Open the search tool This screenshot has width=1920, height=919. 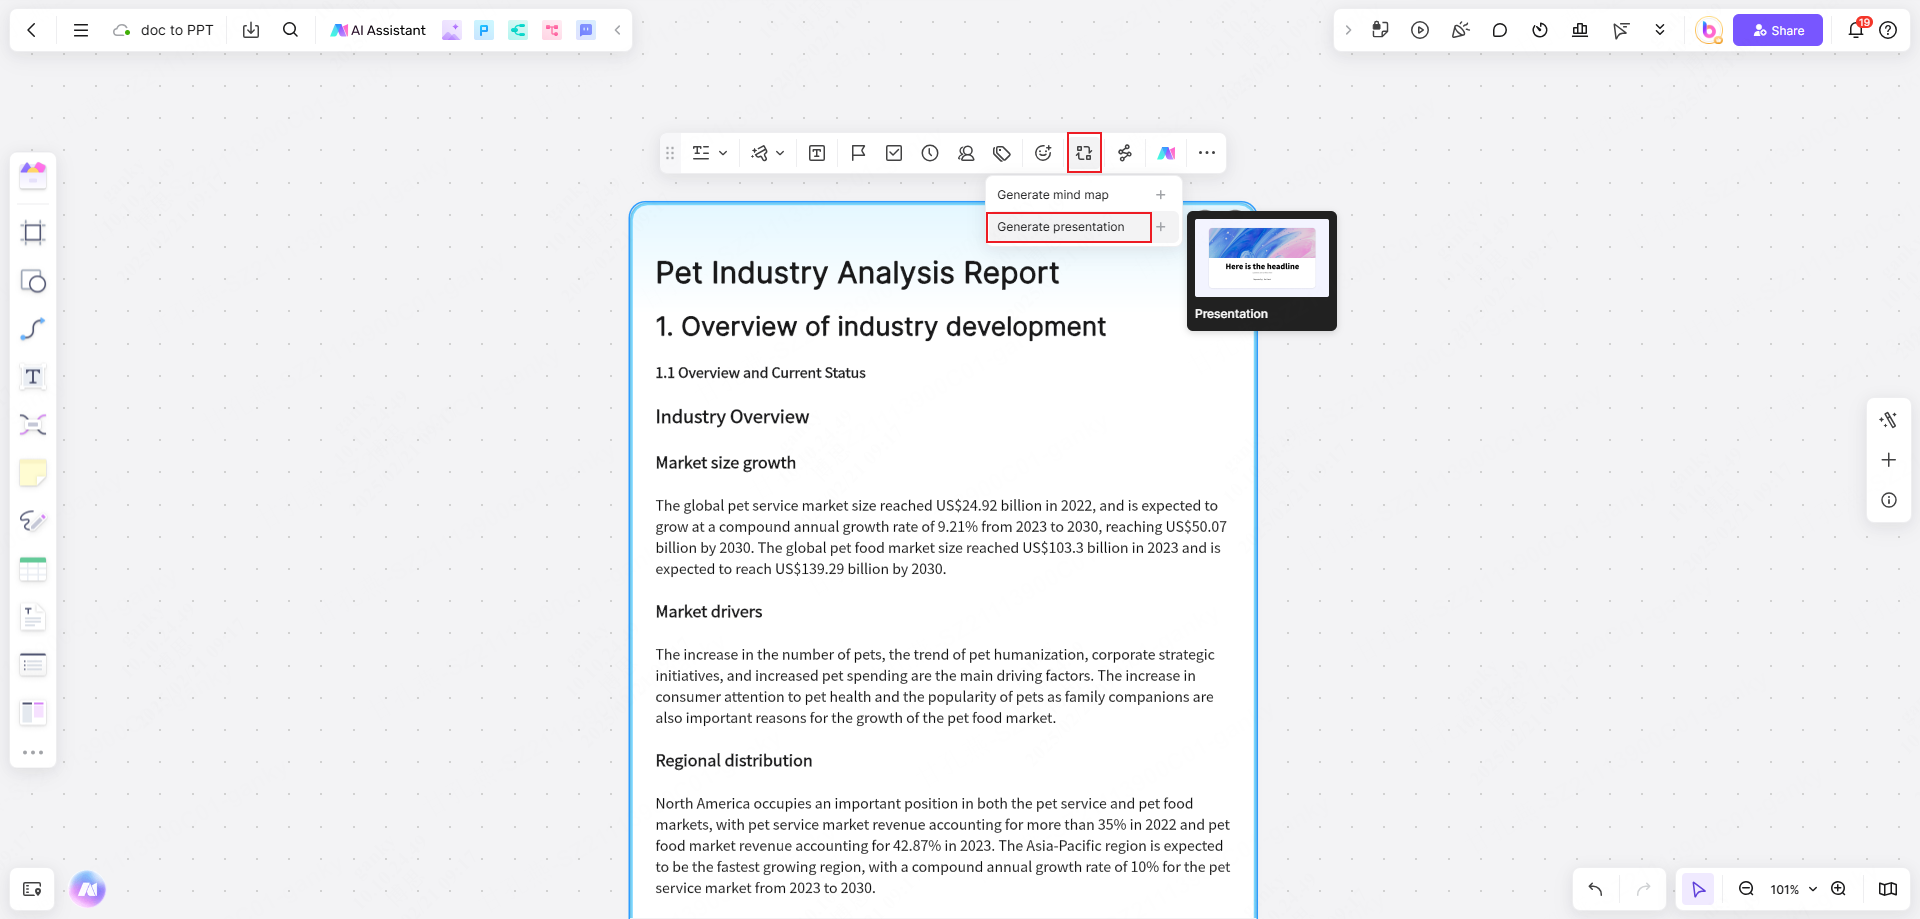point(290,30)
